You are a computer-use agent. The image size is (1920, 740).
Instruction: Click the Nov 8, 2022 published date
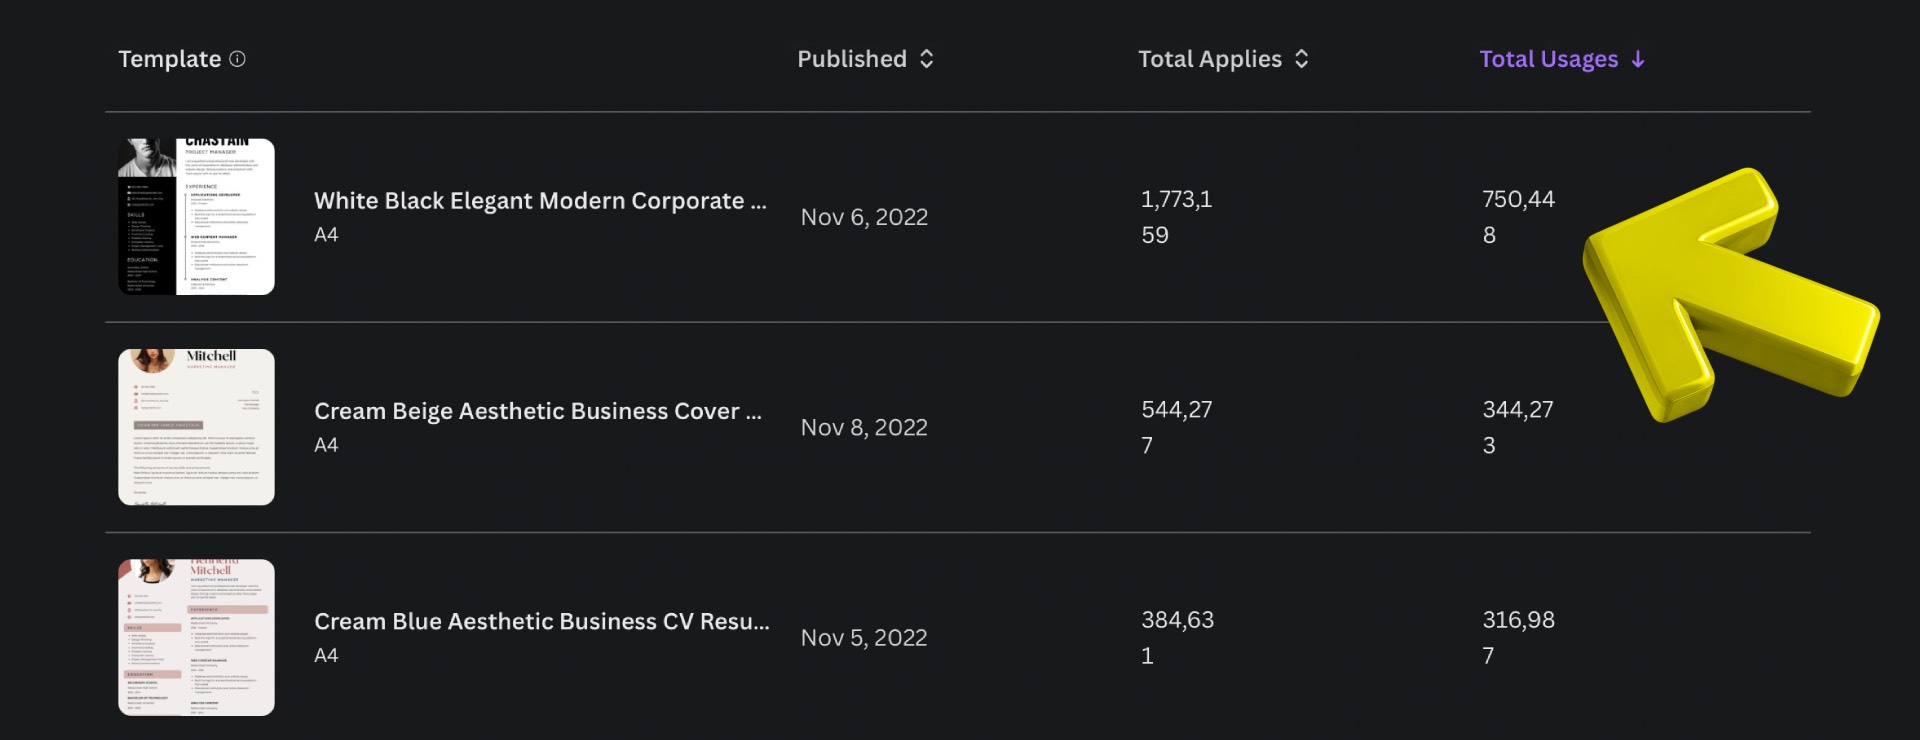pyautogui.click(x=864, y=427)
